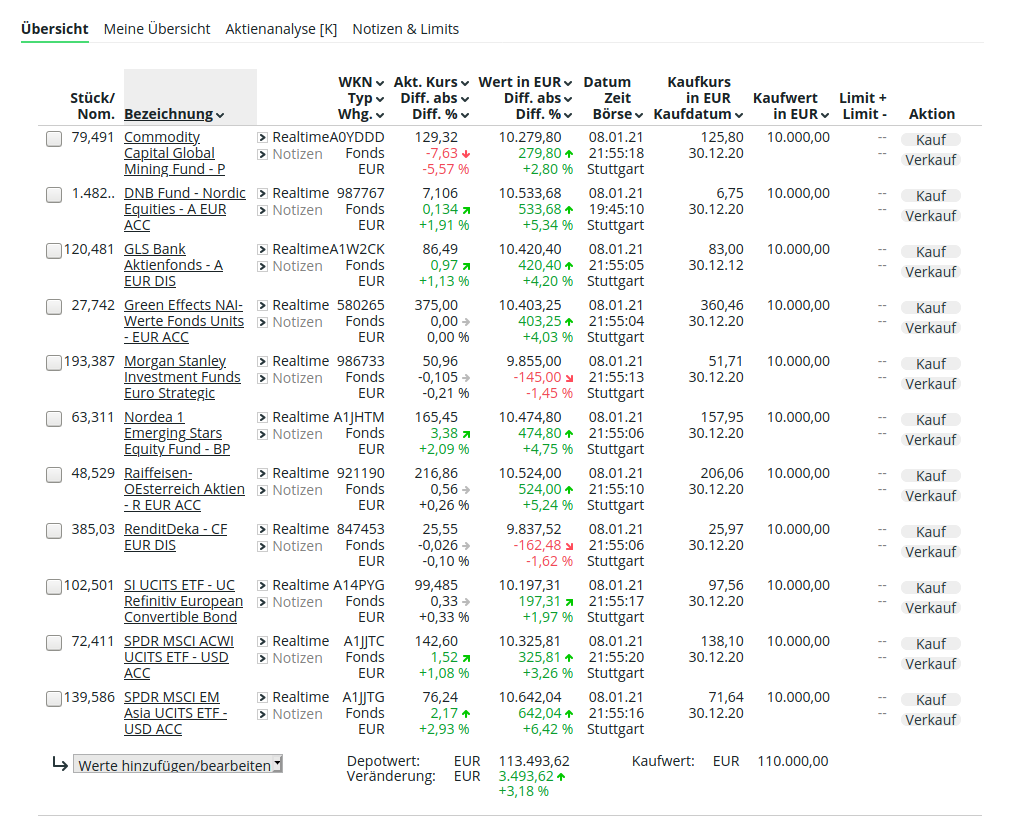The height and width of the screenshot is (824, 1013).
Task: Open Realtime arrow icon for GLS Bank row
Action: point(262,249)
